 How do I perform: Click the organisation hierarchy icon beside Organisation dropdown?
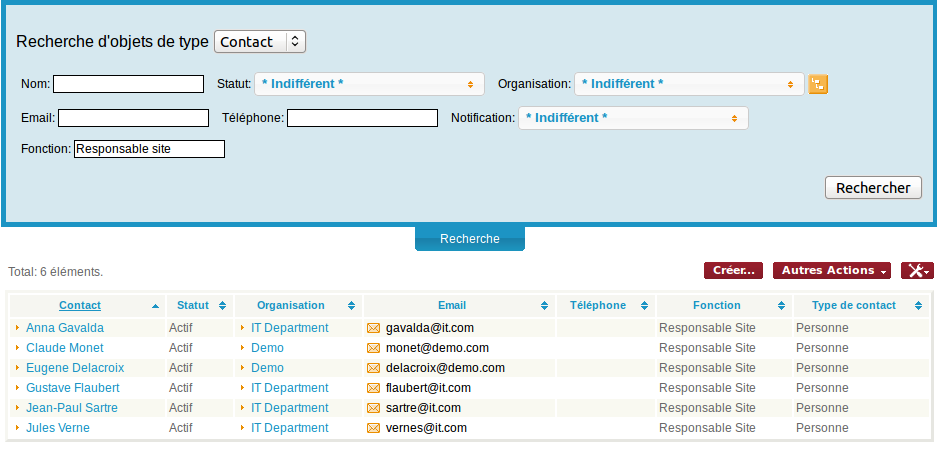[818, 85]
